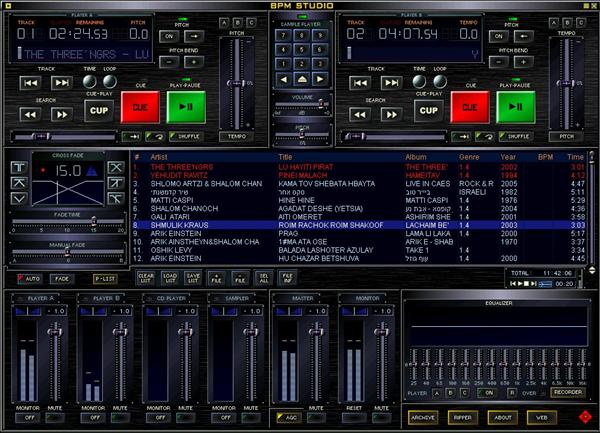Sort playlist by the Artist column header
Screen dimensions: 600x433
tap(159, 157)
